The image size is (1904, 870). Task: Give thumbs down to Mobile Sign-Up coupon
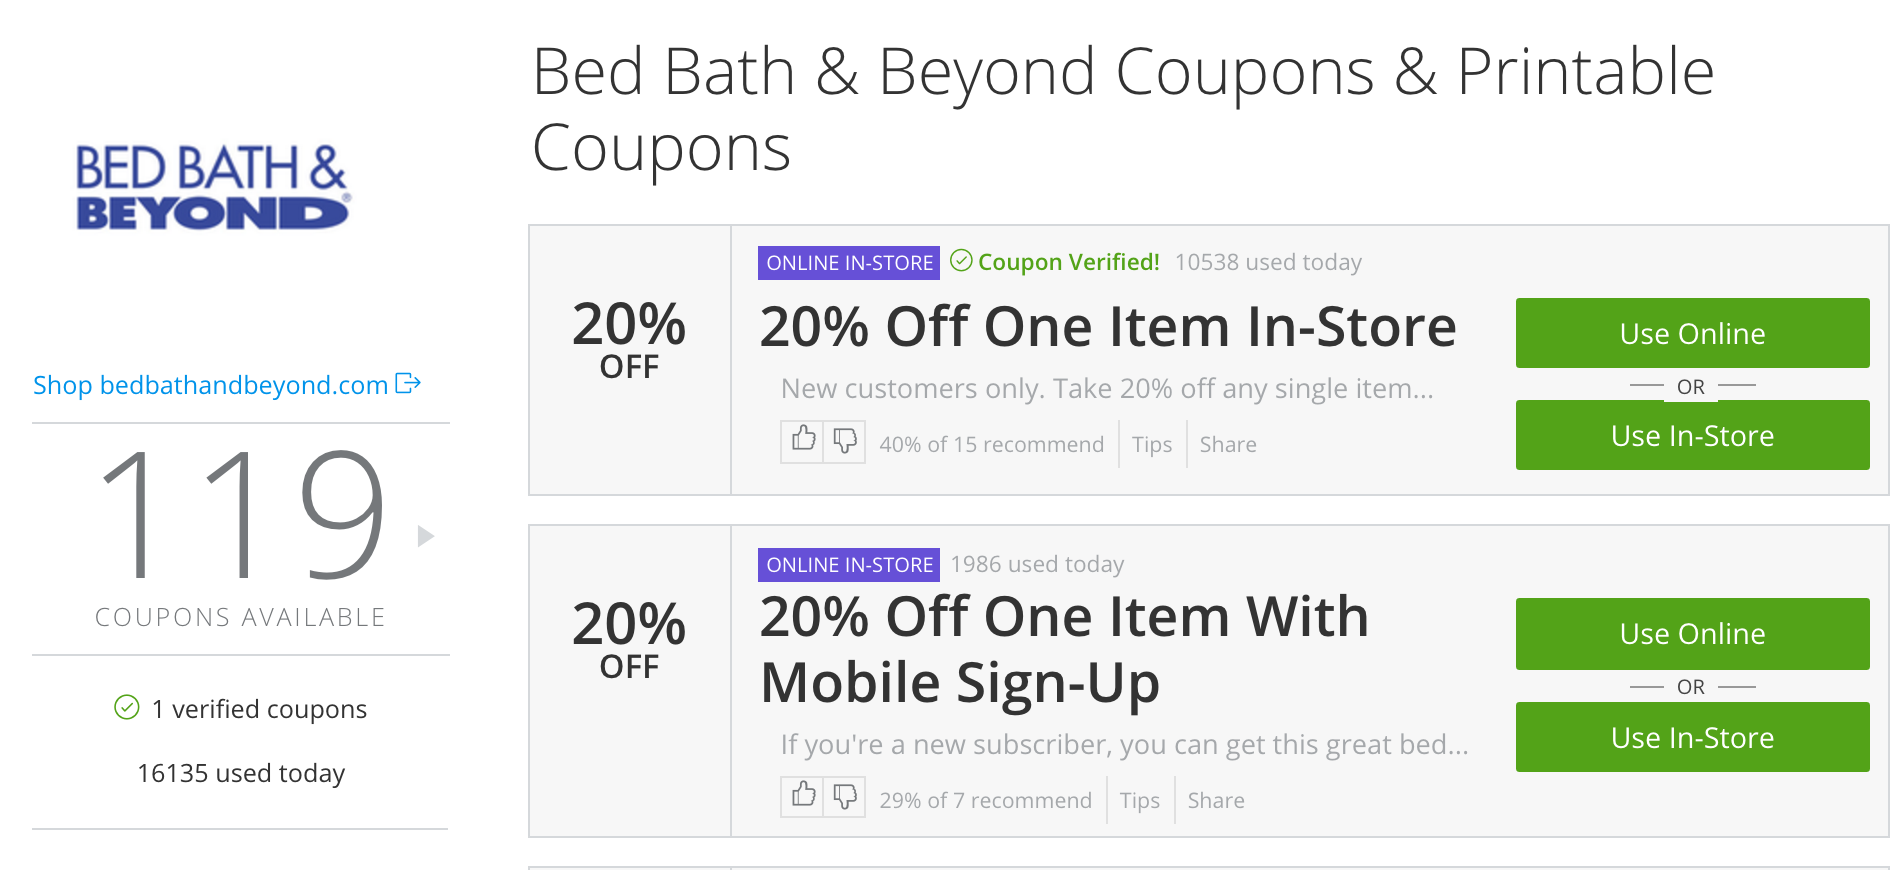[x=845, y=797]
